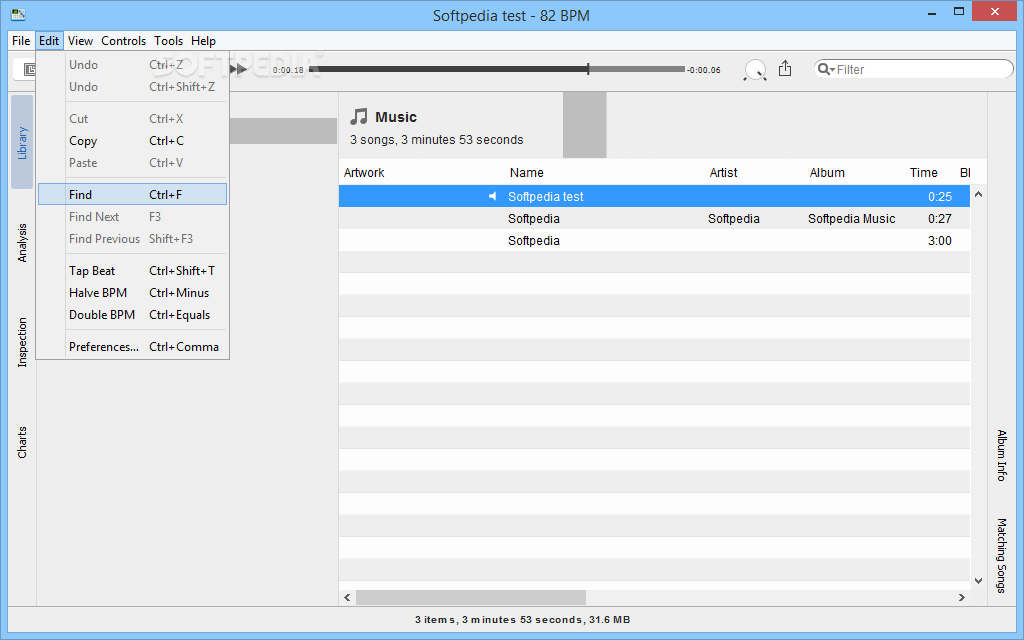Viewport: 1024px width, 640px height.
Task: Open the Help menu
Action: pyautogui.click(x=203, y=40)
